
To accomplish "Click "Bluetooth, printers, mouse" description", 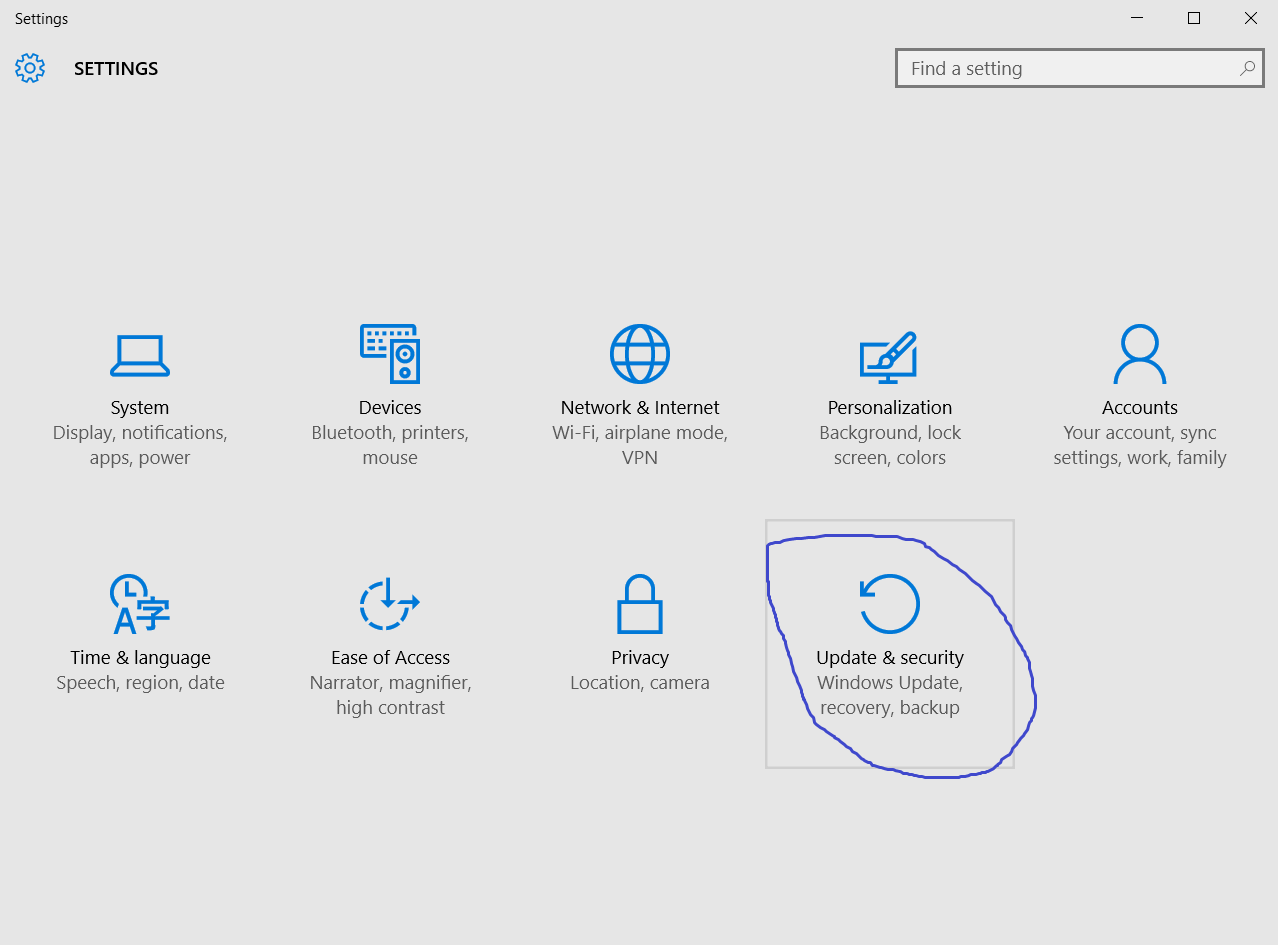I will tap(390, 445).
